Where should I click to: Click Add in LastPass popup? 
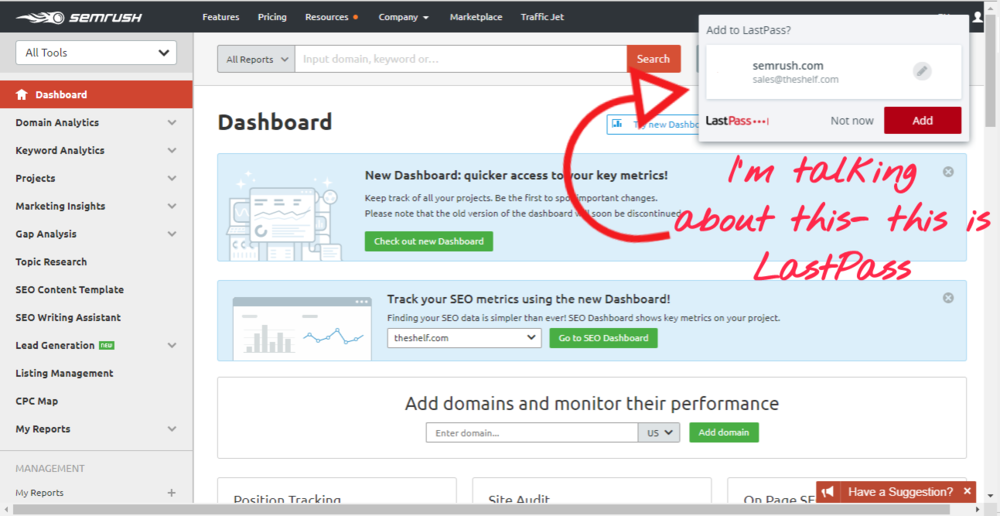(922, 121)
